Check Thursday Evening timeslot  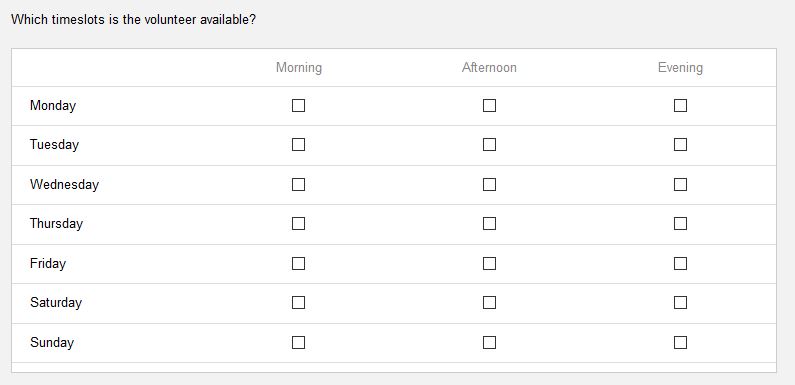coord(680,223)
